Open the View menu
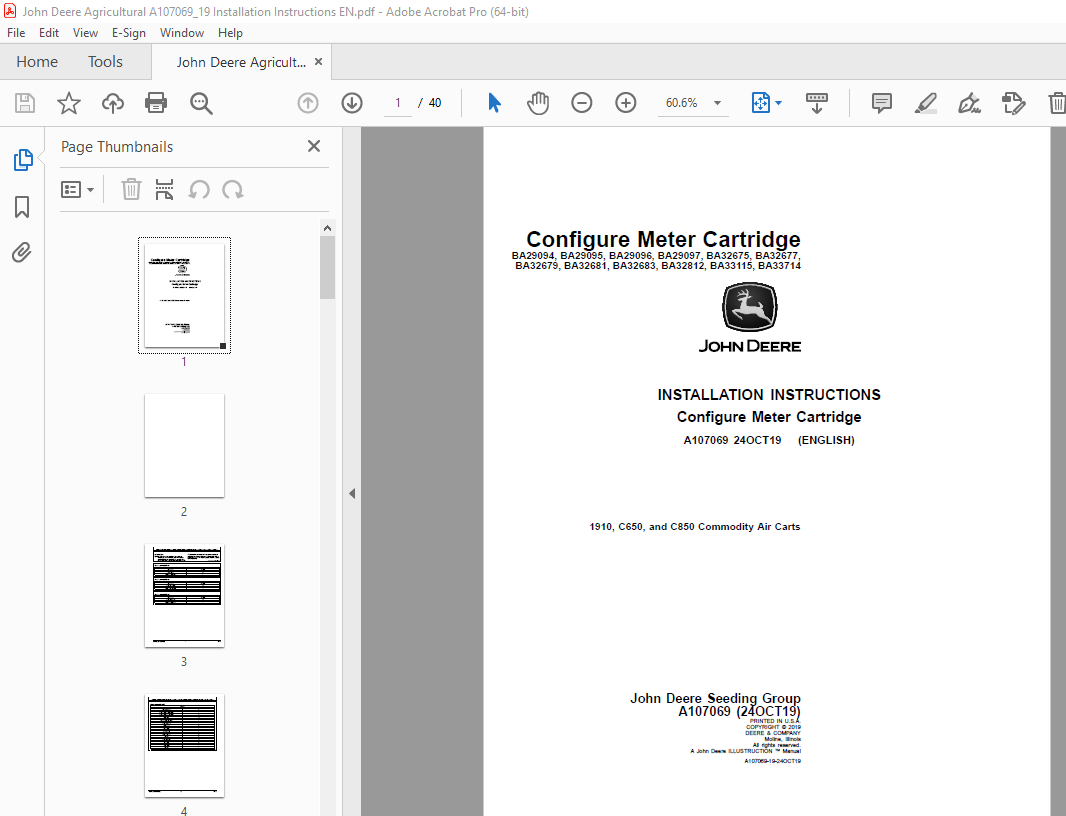This screenshot has height=816, width=1066. (x=85, y=33)
